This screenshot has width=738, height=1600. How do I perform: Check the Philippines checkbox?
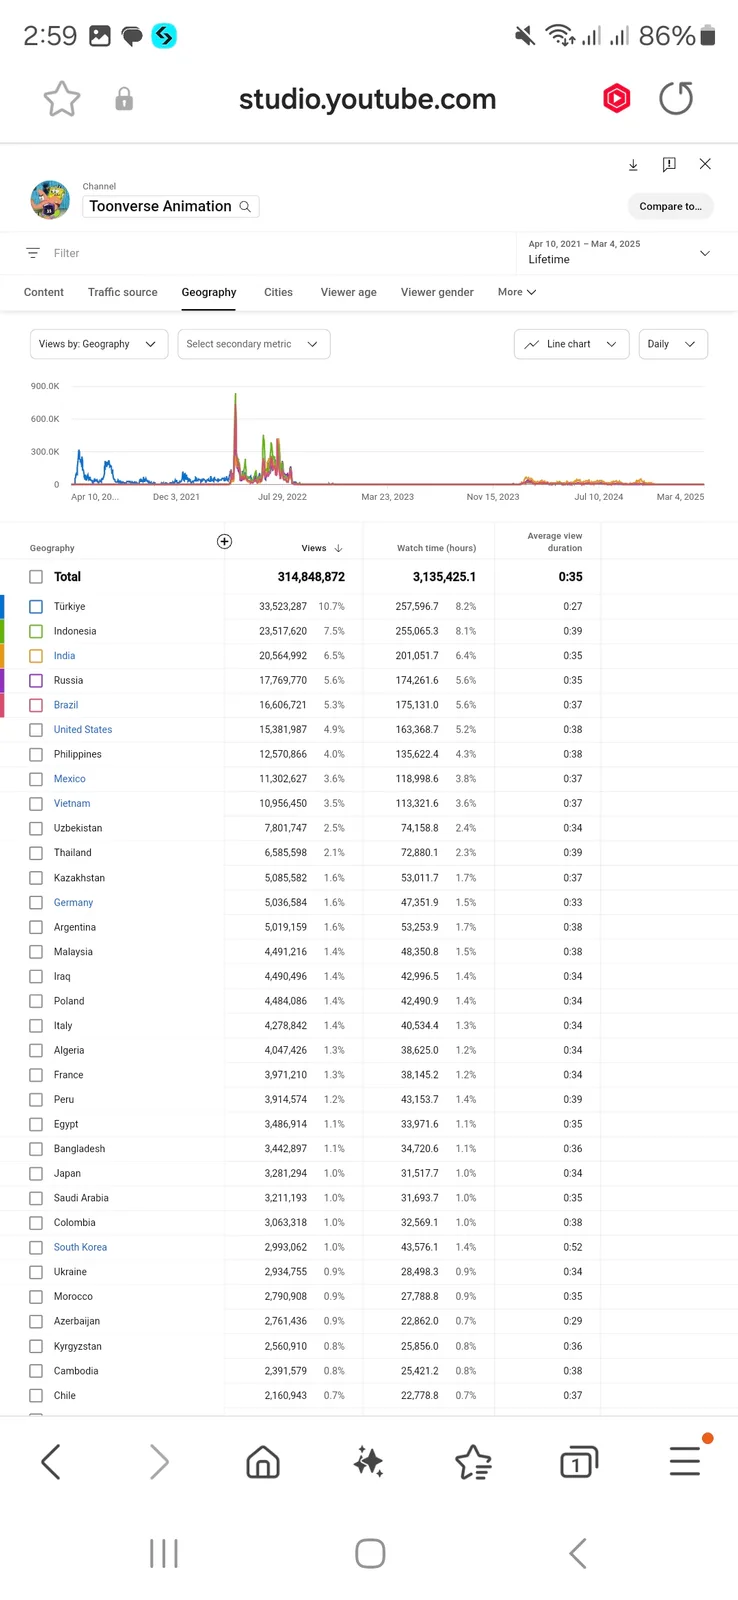point(36,754)
